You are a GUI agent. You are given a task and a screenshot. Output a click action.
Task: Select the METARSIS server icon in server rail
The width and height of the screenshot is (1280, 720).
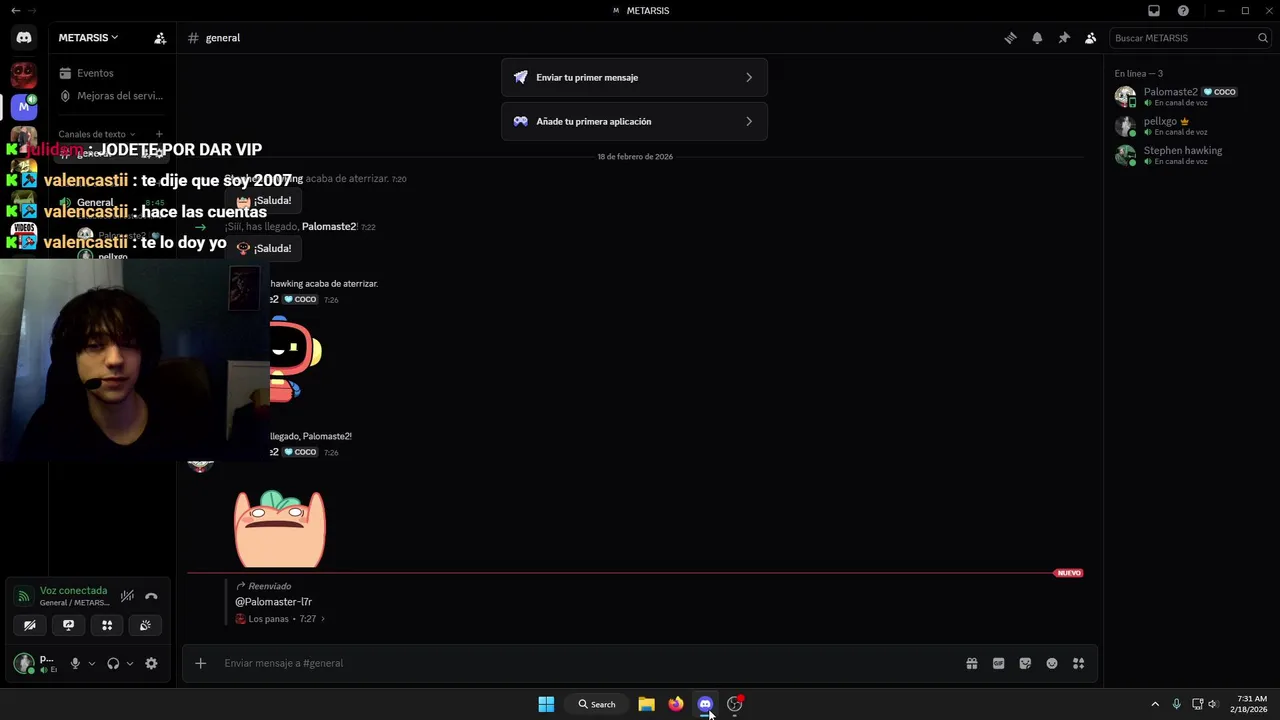tap(24, 106)
